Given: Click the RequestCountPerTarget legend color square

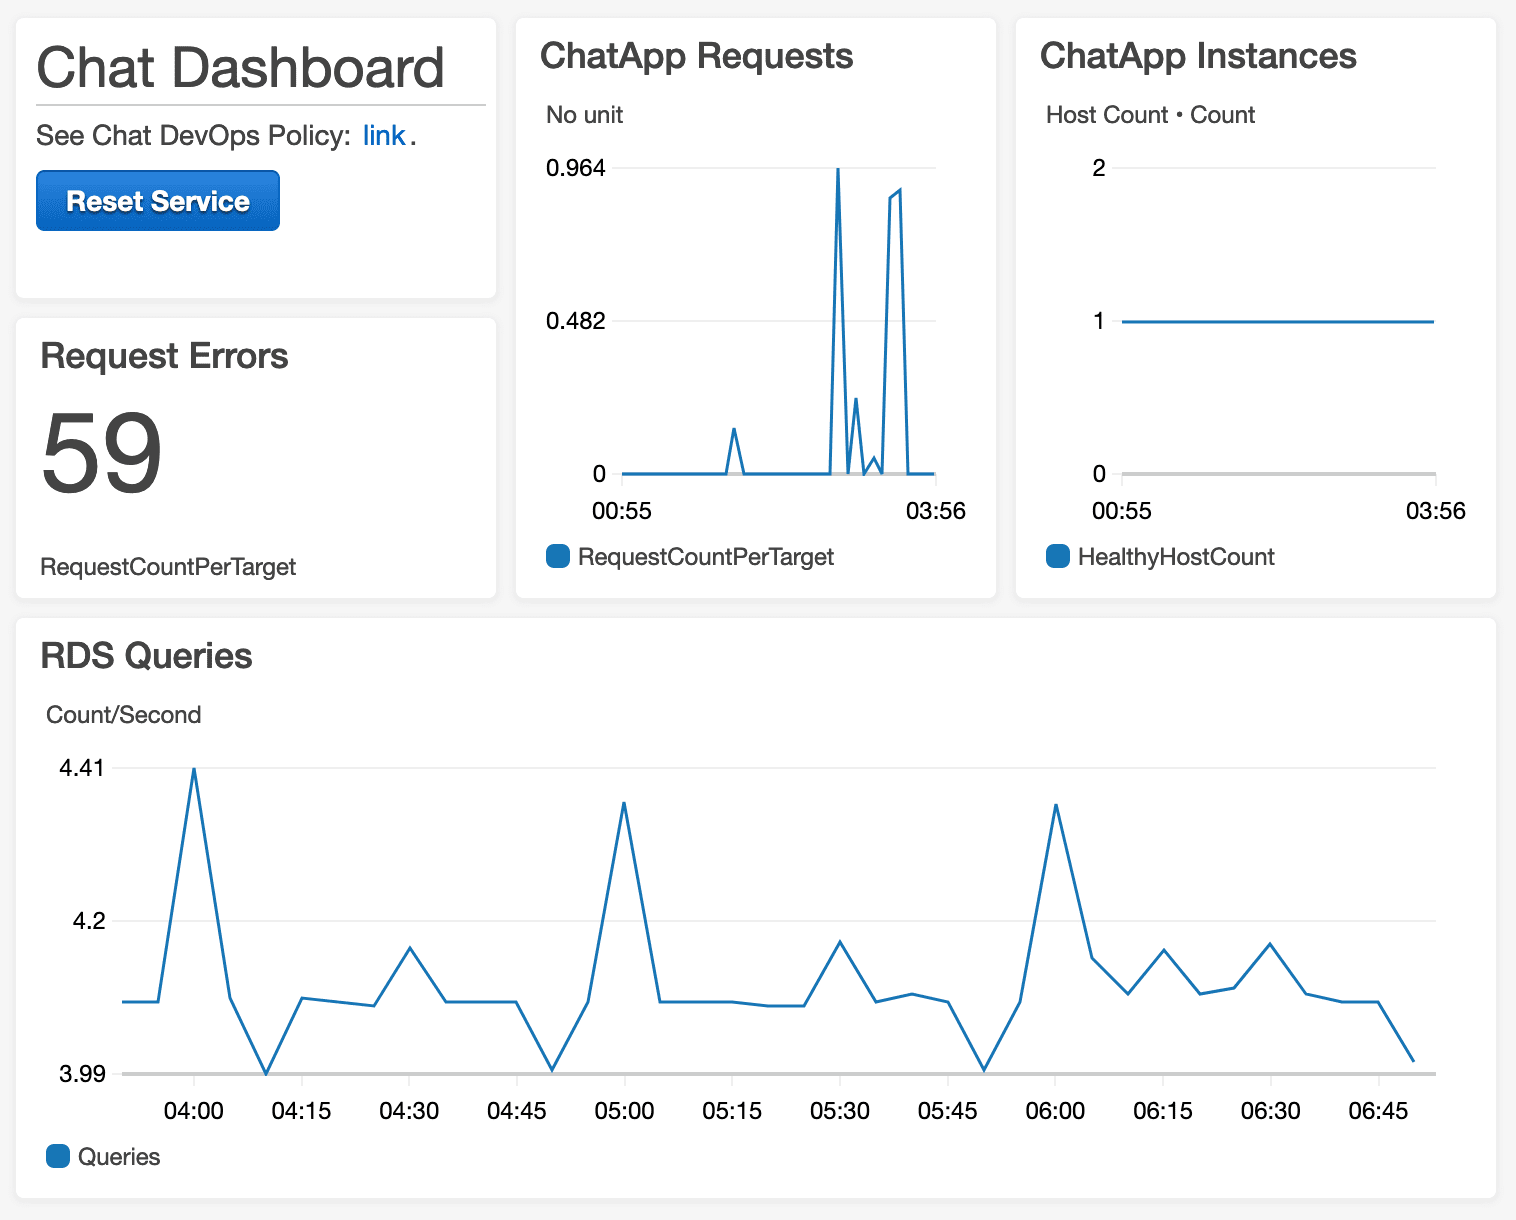Looking at the screenshot, I should click(558, 556).
